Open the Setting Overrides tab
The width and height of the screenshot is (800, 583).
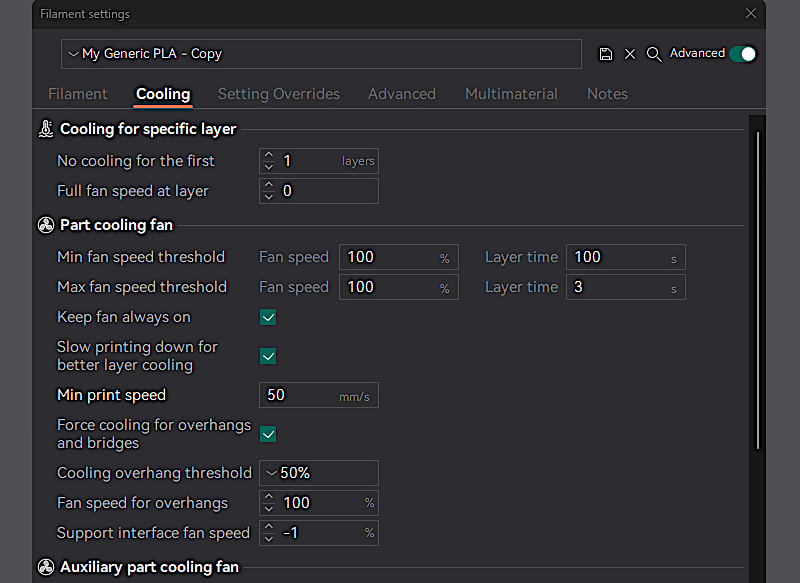click(x=279, y=94)
